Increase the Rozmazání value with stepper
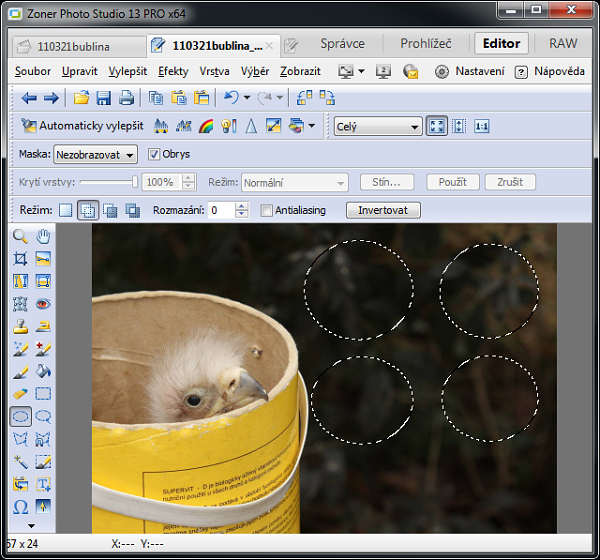Screen dimensions: 600x560 coord(241,207)
